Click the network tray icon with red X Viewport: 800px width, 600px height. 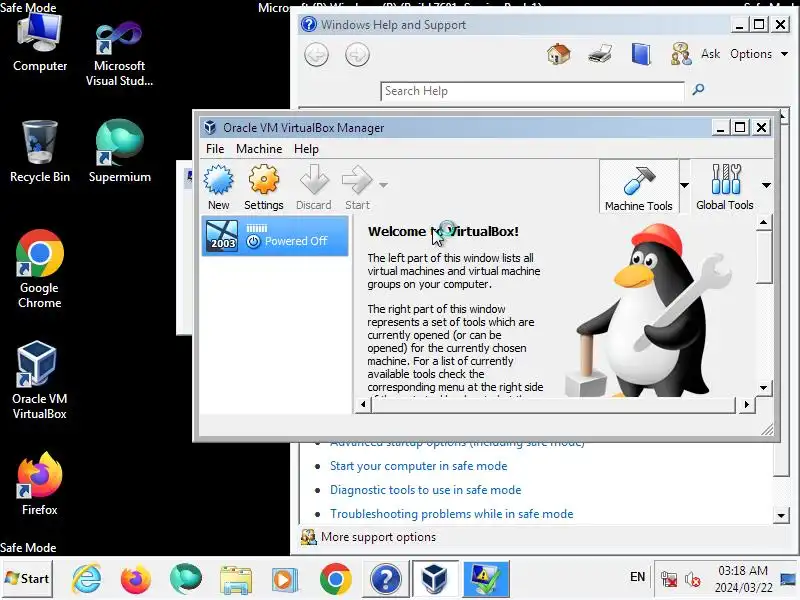(x=668, y=579)
